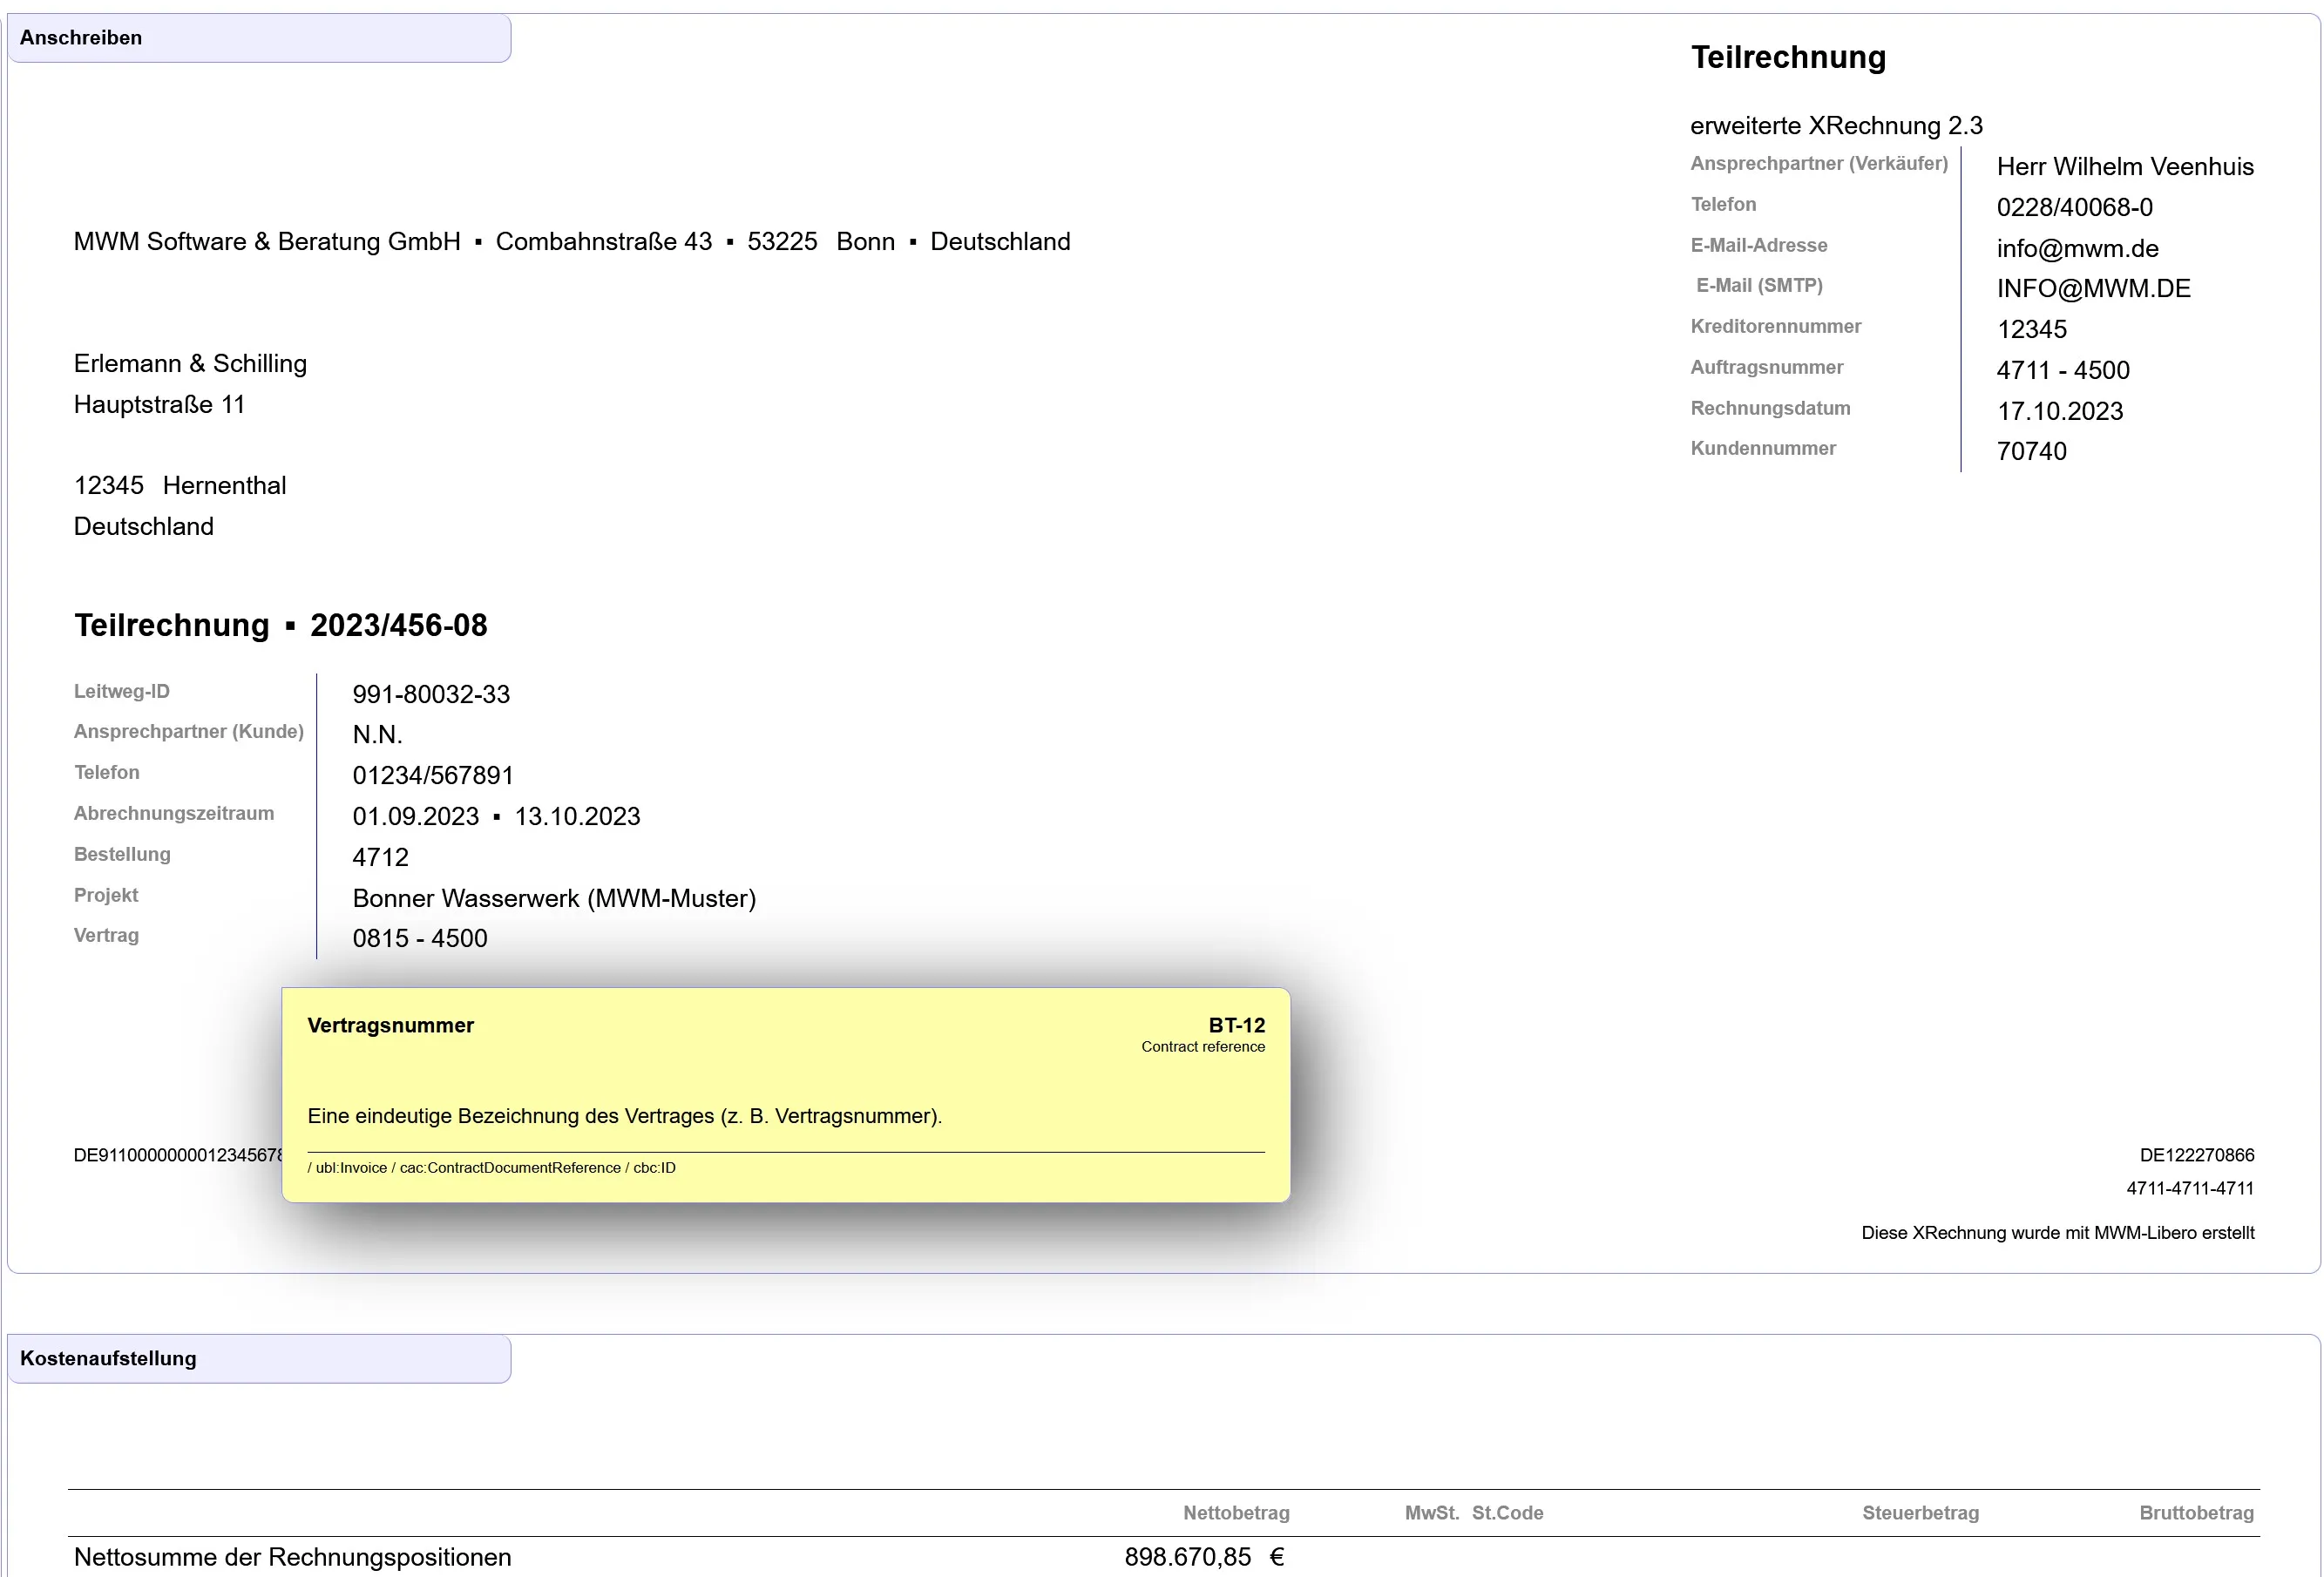The width and height of the screenshot is (2324, 1577).
Task: Click net amount 898.670,85 €
Action: [x=1204, y=1558]
